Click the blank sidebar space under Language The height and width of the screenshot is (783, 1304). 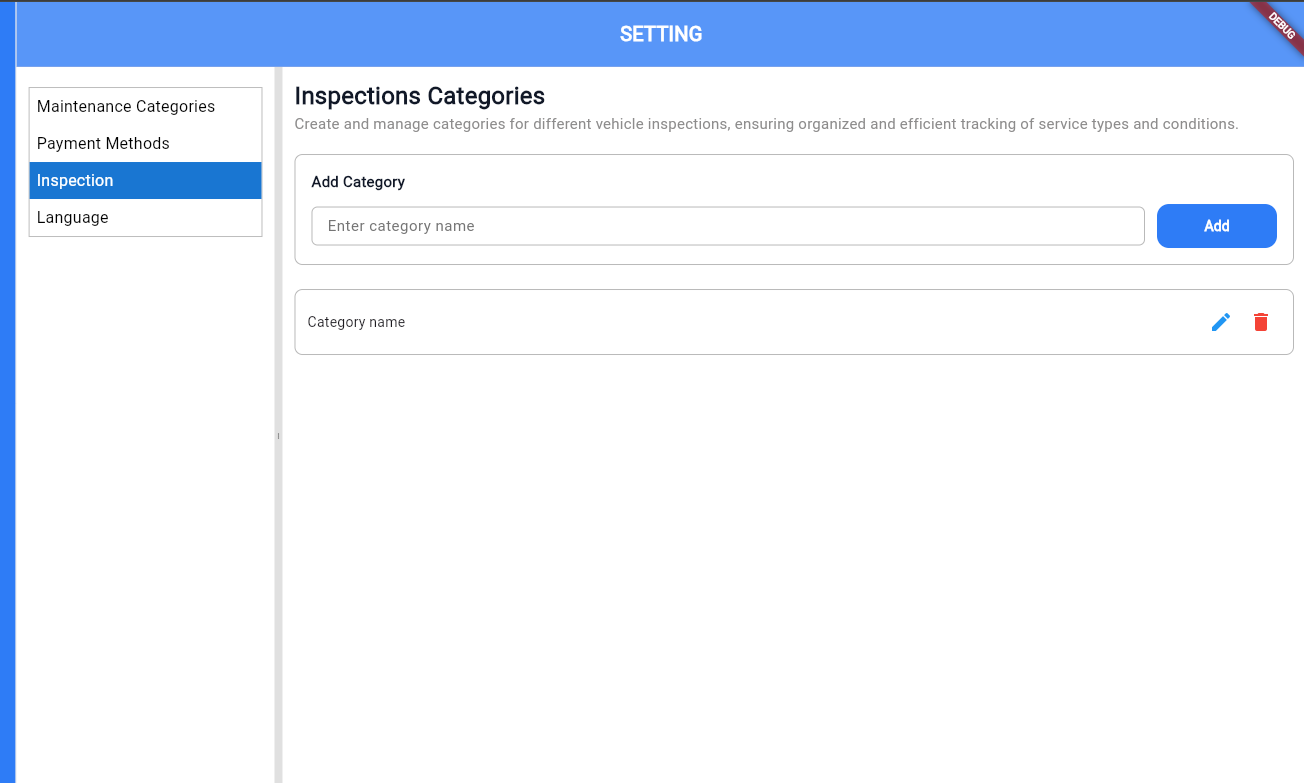145,500
